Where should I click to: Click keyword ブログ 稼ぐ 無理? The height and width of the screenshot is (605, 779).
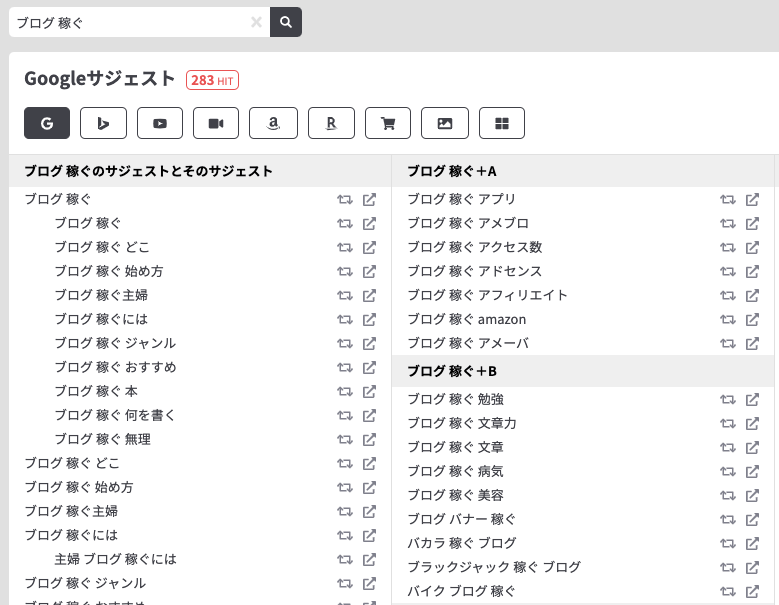[102, 440]
